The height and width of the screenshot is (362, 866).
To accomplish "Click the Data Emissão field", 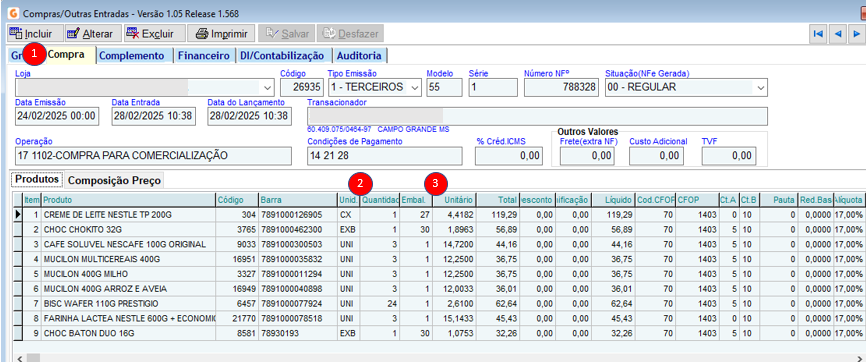I will (57, 117).
